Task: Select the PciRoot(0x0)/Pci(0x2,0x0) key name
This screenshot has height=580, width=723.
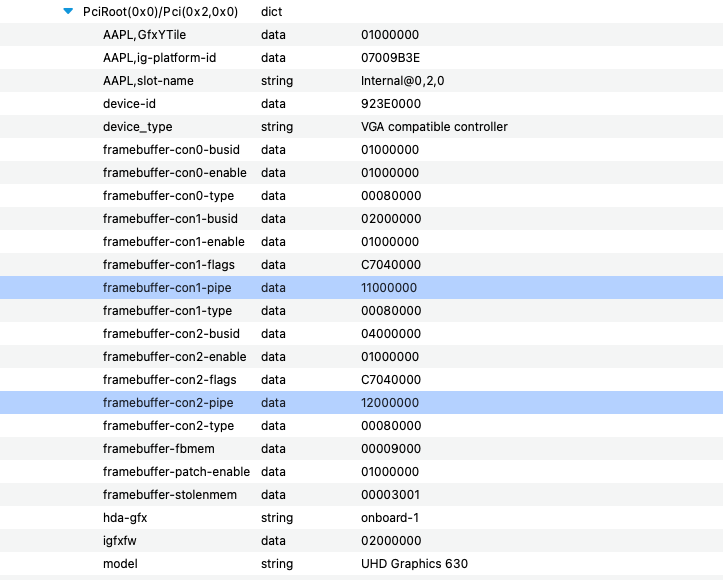Action: point(160,12)
